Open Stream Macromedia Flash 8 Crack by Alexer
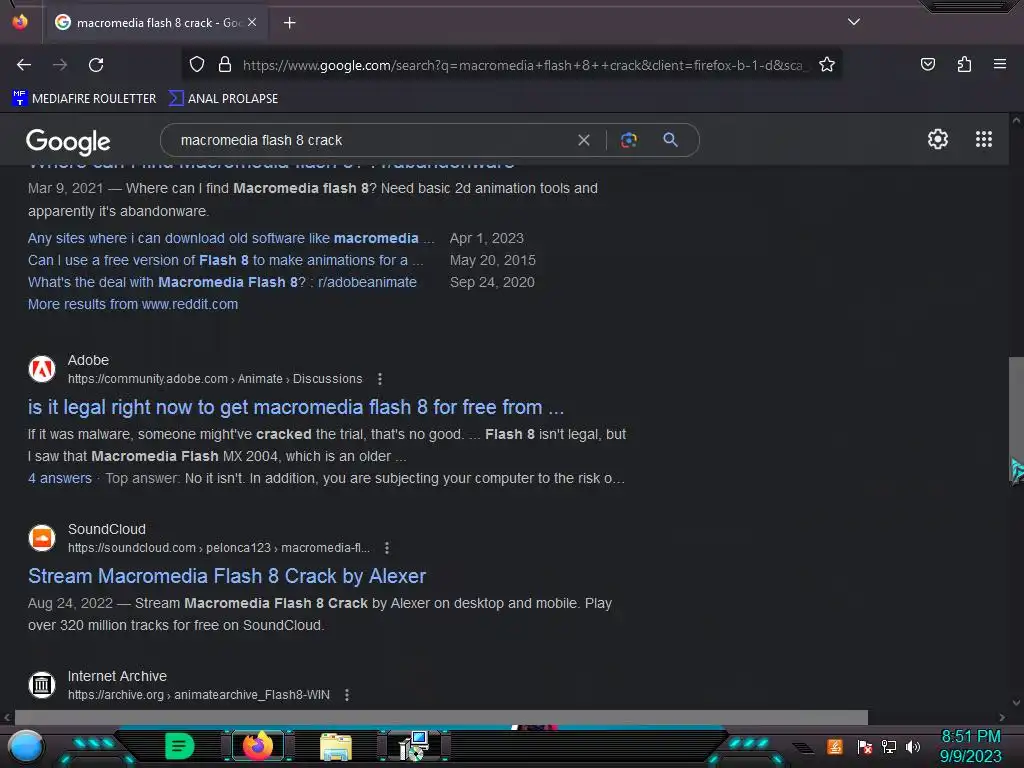This screenshot has height=768, width=1024. 227,577
